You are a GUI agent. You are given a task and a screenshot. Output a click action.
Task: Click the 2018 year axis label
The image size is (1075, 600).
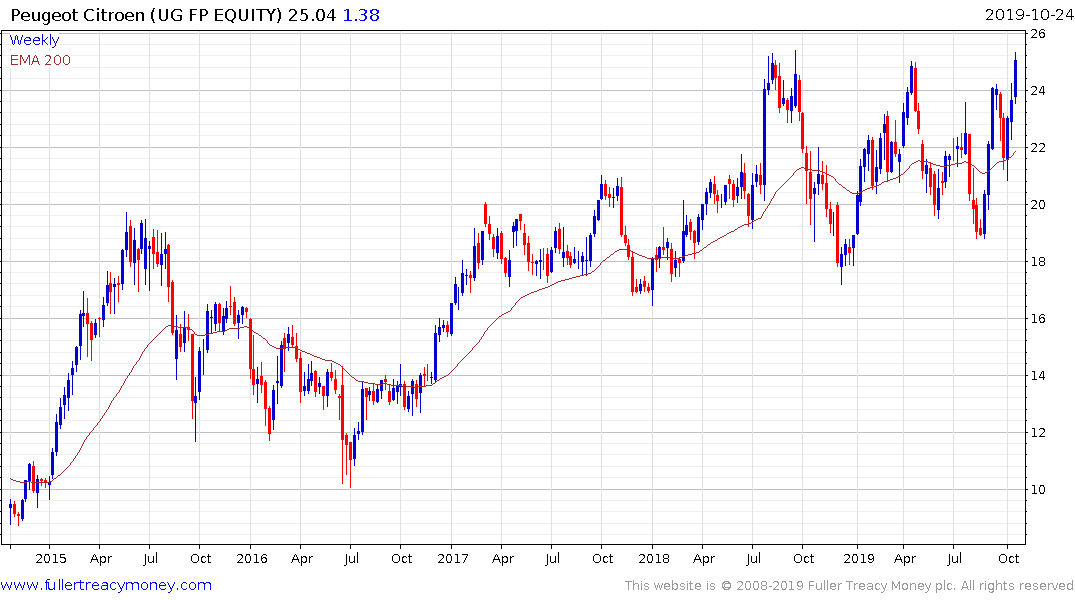pyautogui.click(x=653, y=558)
